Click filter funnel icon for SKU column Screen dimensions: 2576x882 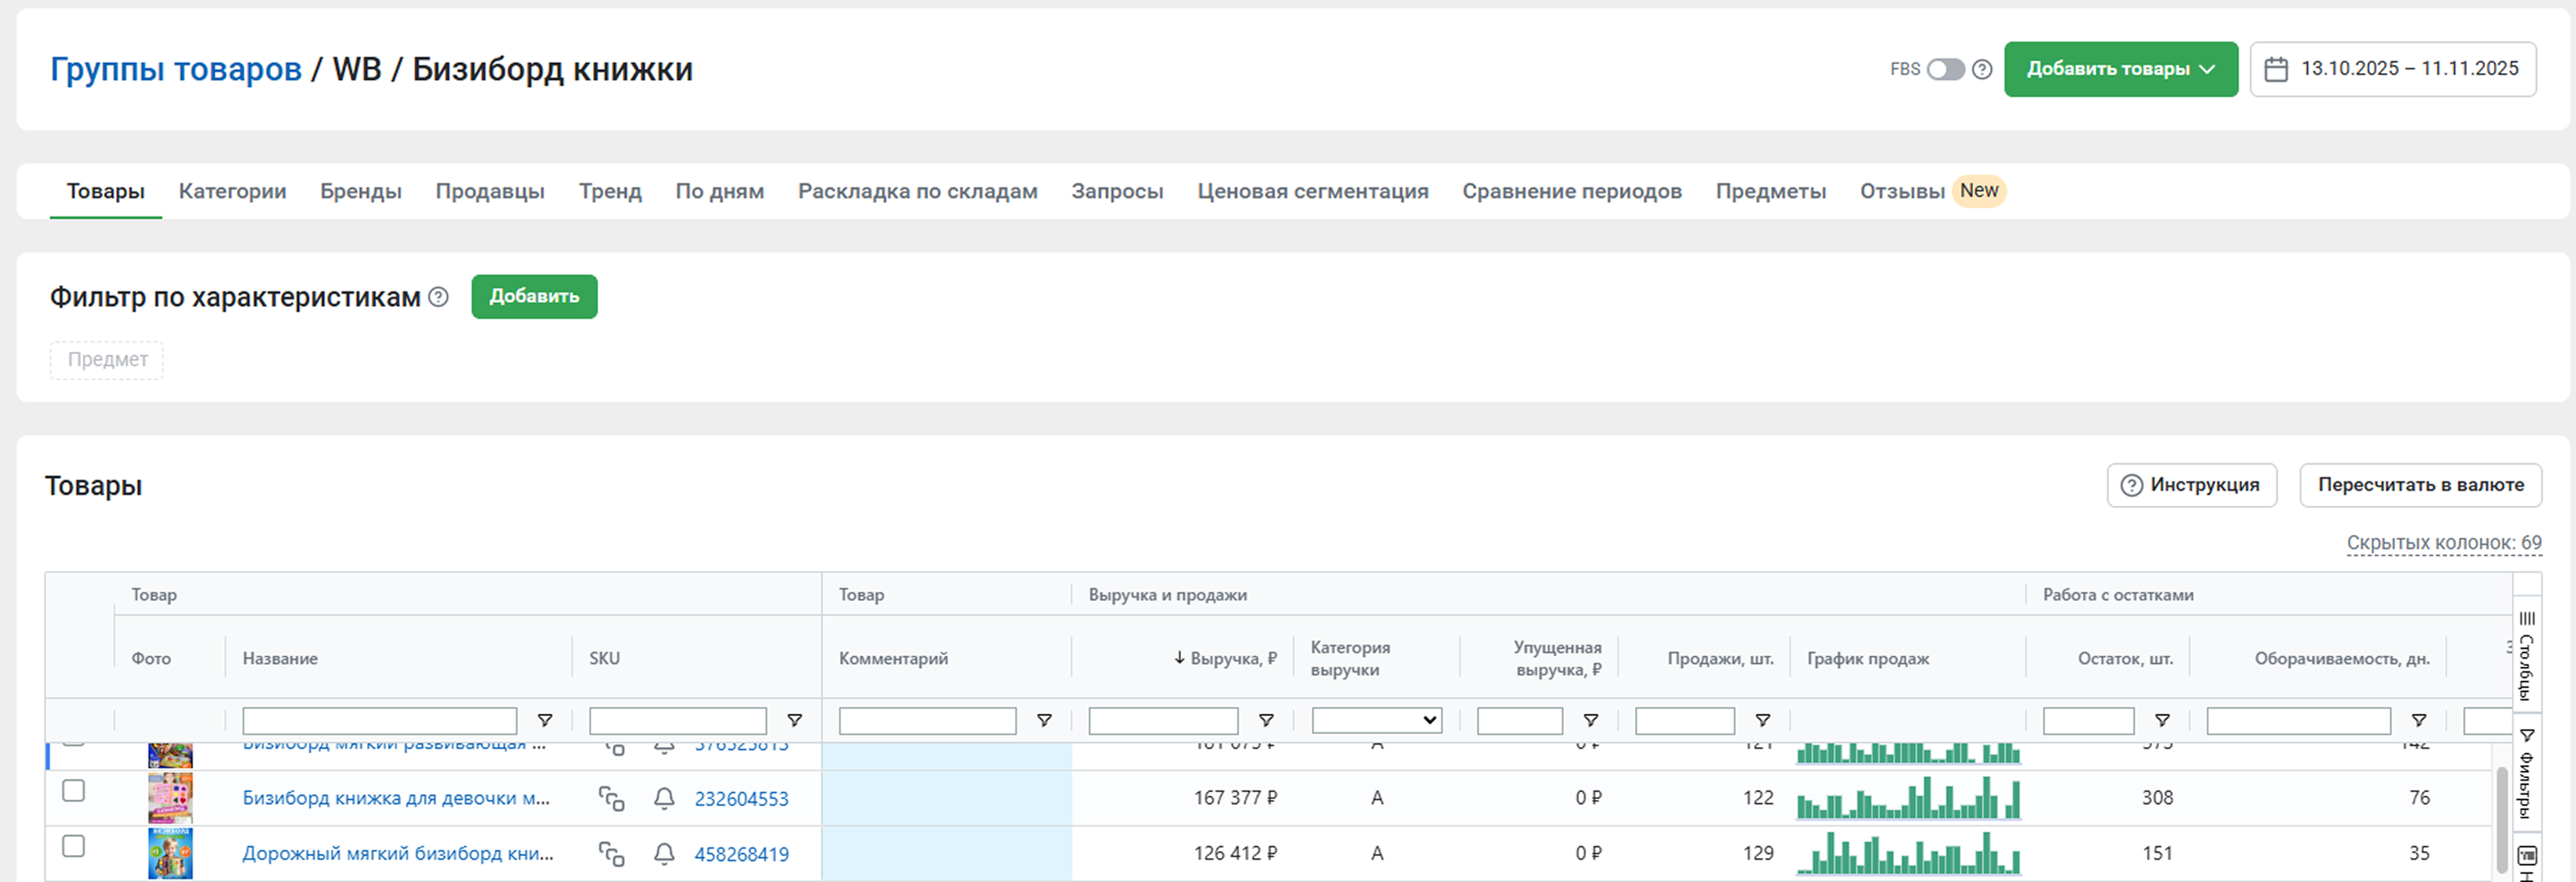794,720
